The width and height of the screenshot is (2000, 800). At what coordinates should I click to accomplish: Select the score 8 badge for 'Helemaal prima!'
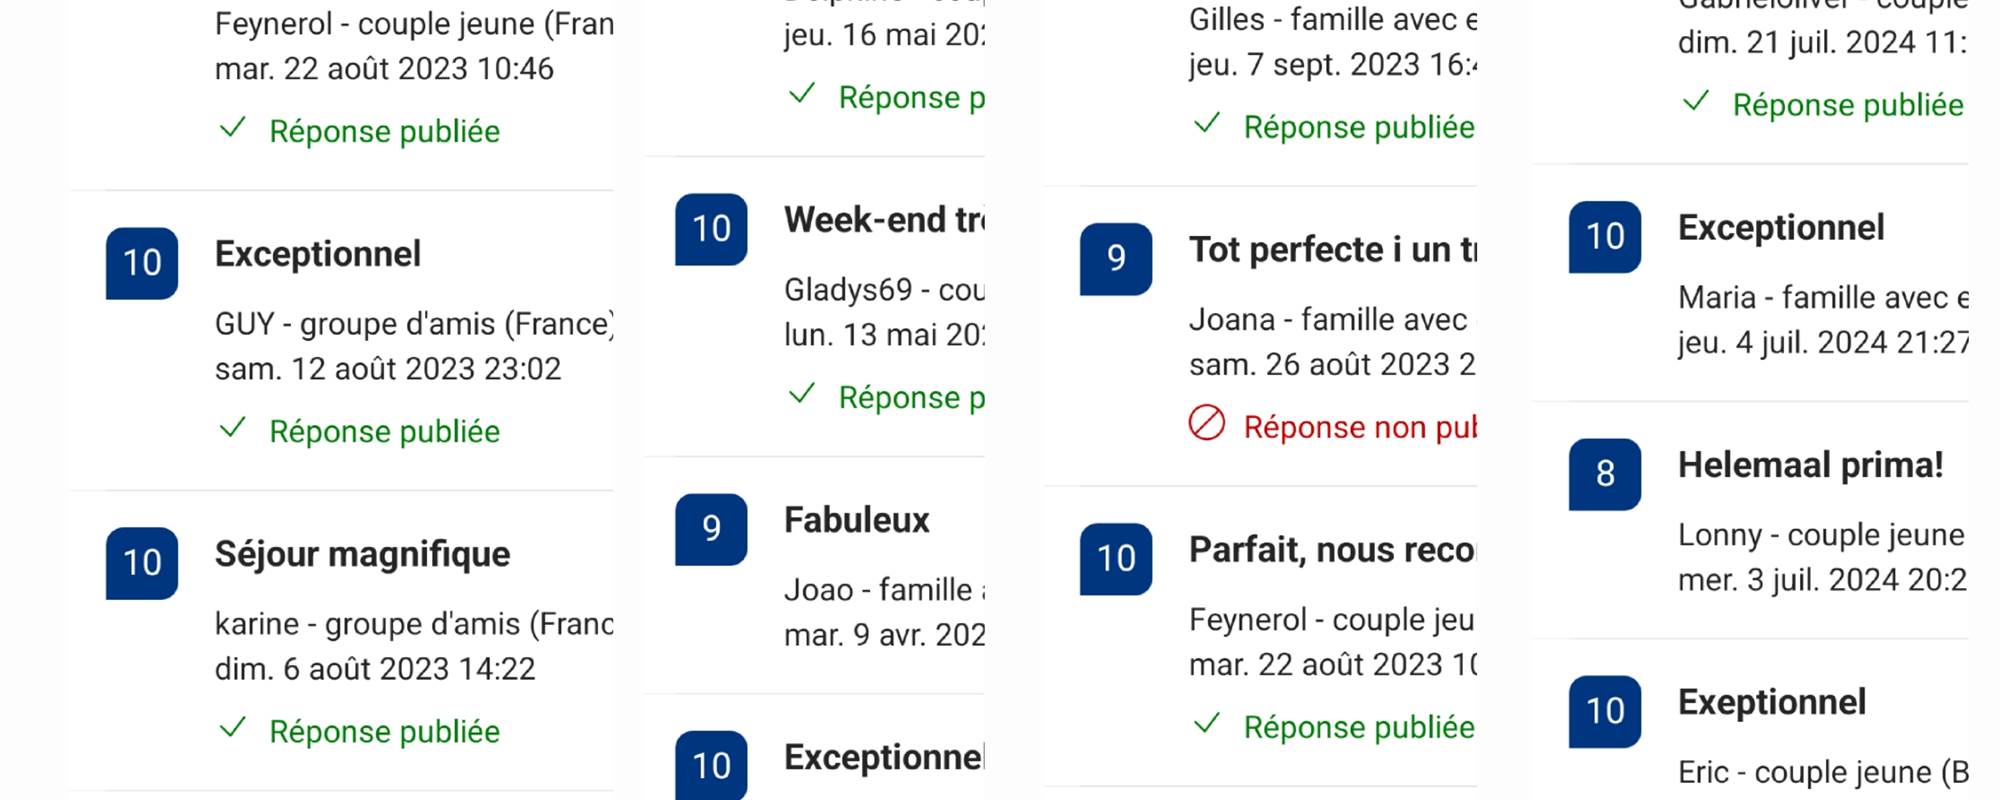point(1604,474)
